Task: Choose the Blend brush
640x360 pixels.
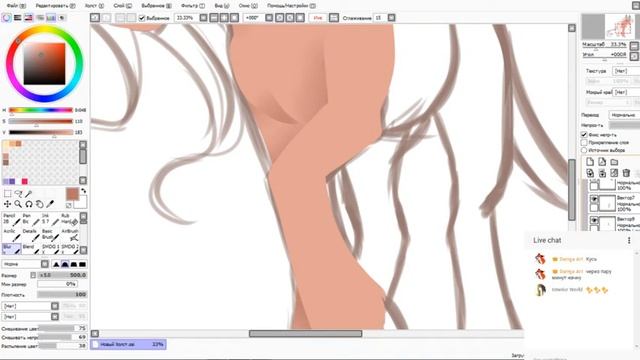Action: coord(31,249)
